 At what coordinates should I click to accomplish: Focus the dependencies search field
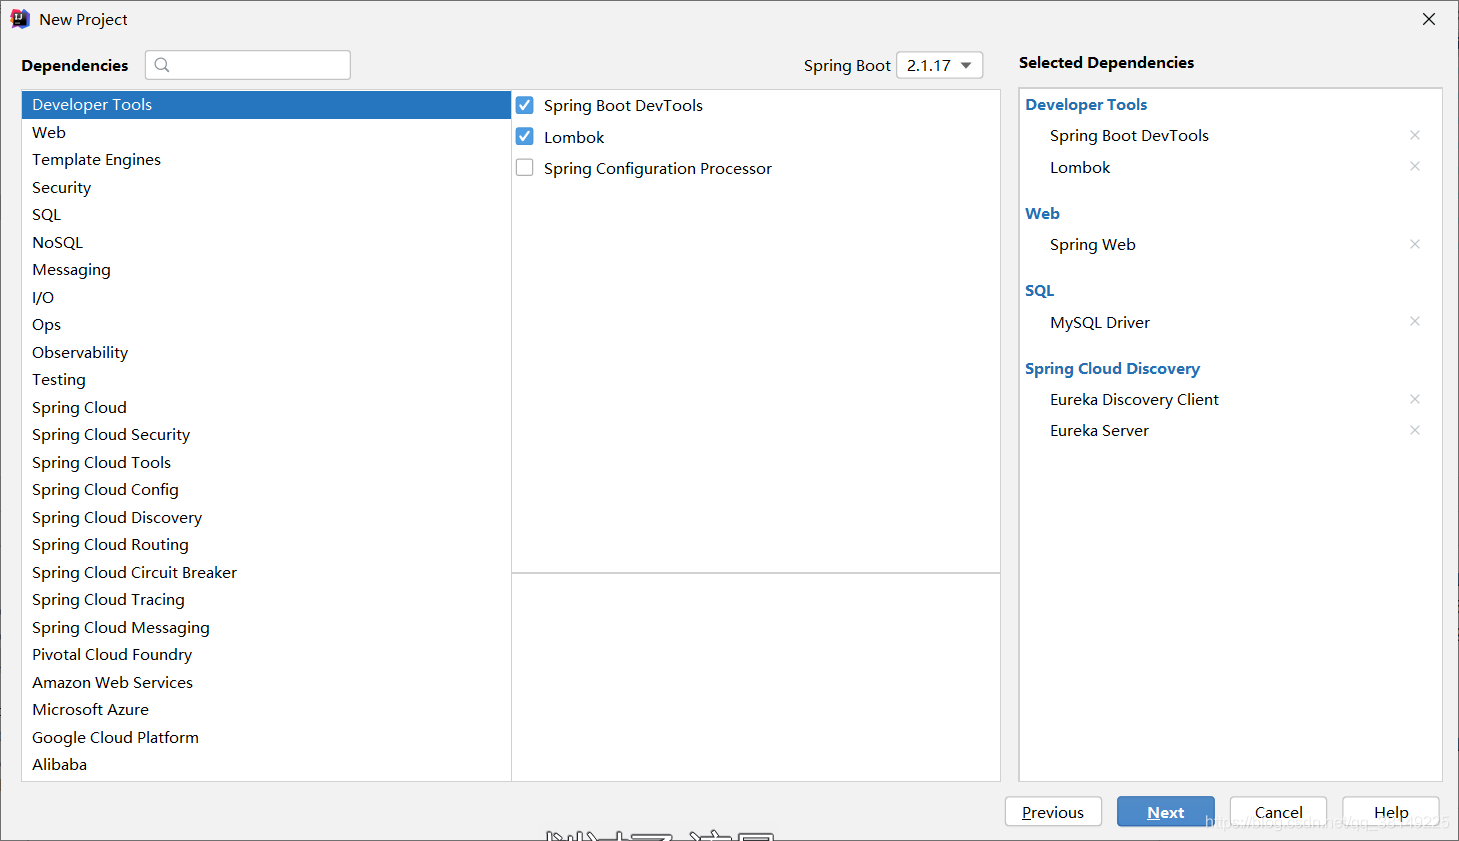[x=248, y=65]
